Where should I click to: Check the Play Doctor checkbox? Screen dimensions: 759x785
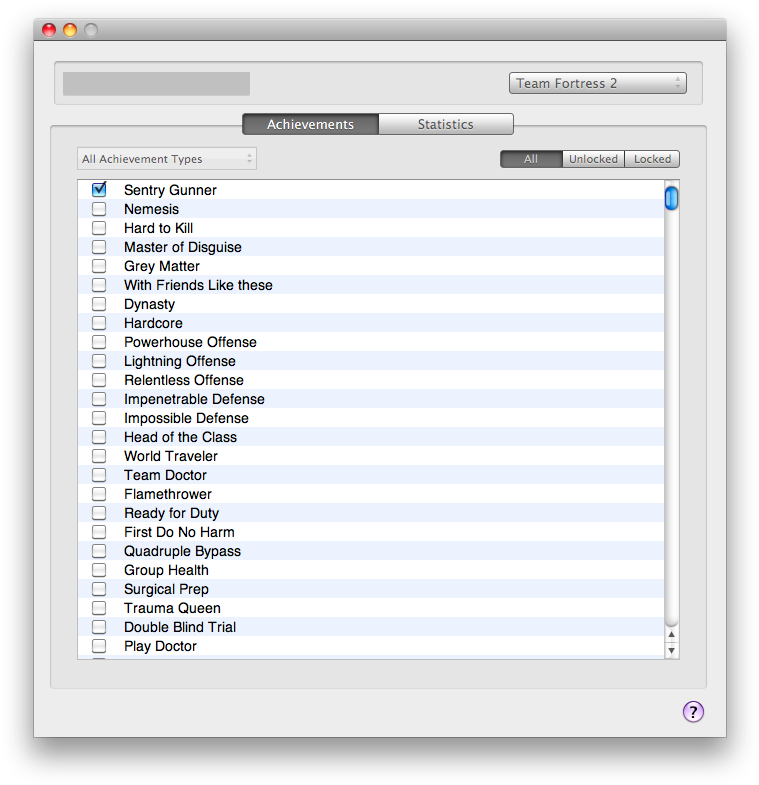99,646
